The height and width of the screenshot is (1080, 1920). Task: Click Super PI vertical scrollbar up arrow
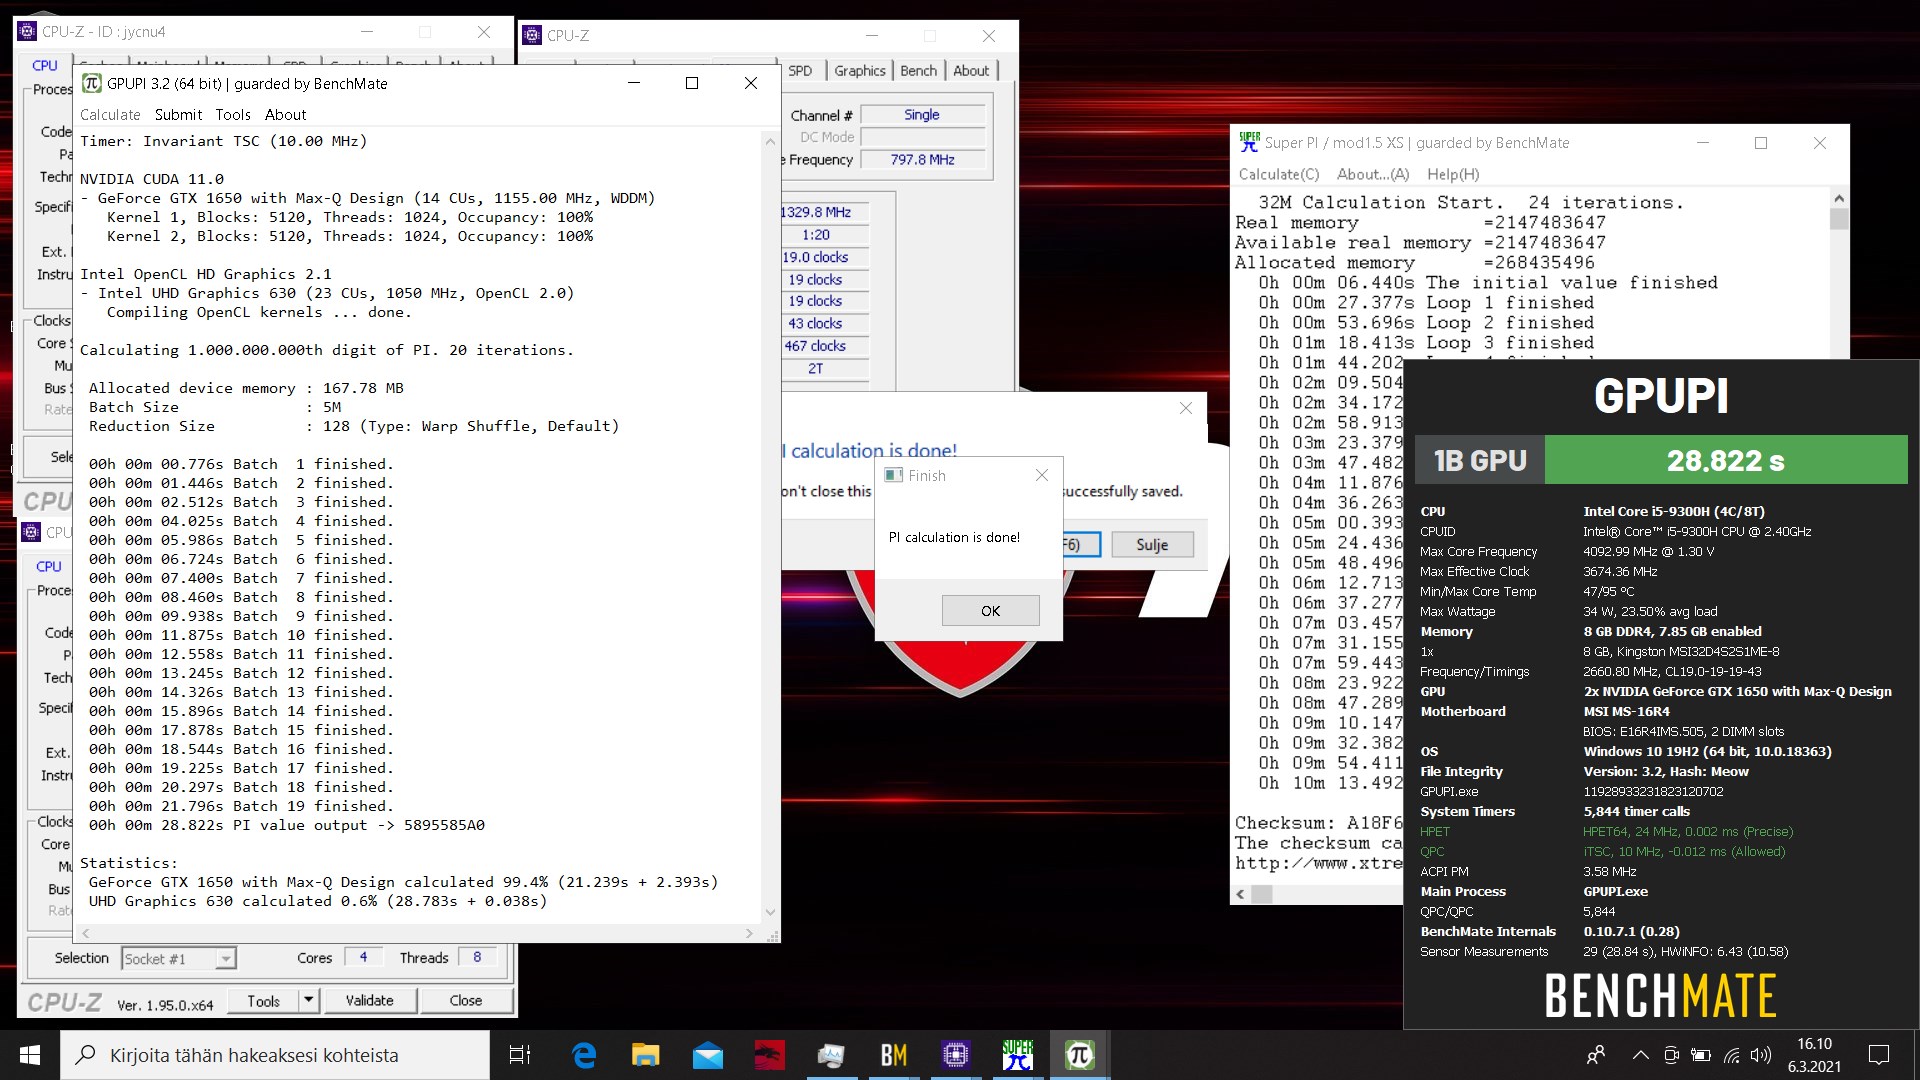coord(1838,197)
